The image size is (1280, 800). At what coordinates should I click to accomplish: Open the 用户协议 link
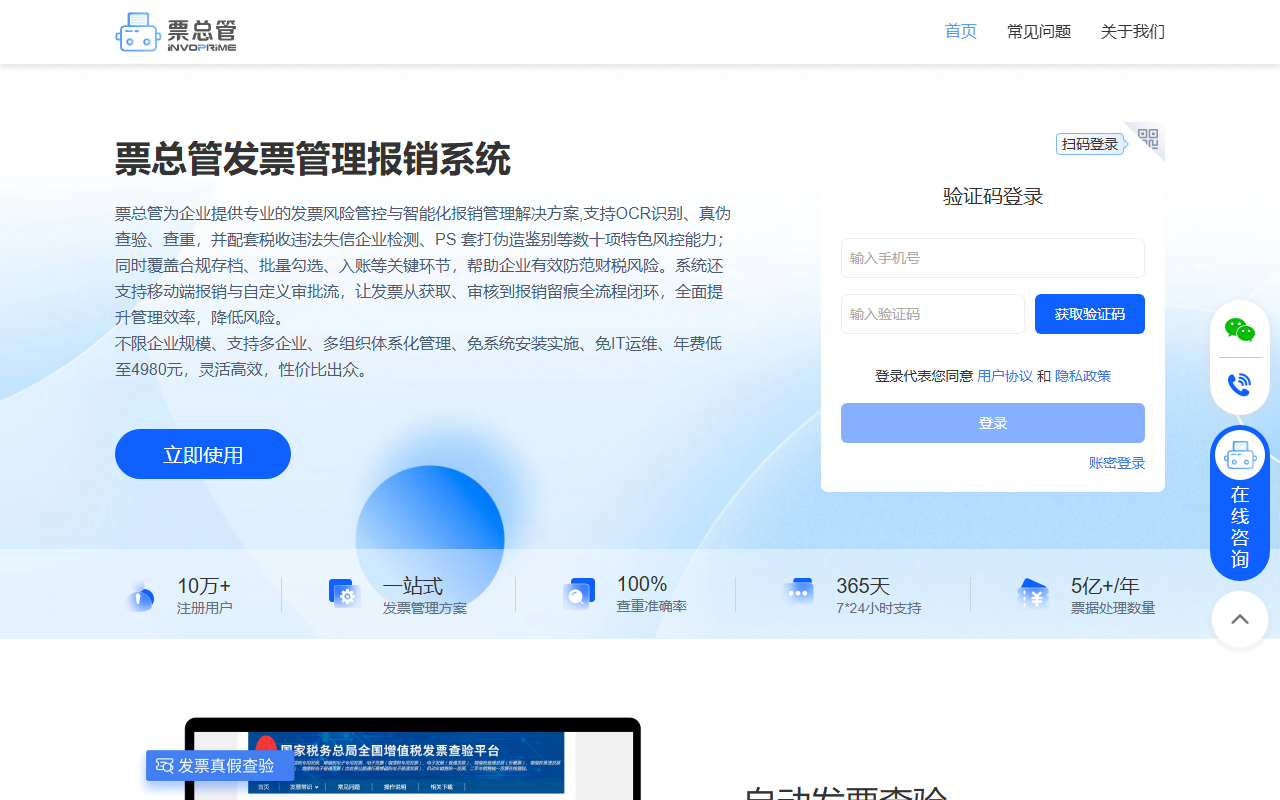pos(1005,376)
